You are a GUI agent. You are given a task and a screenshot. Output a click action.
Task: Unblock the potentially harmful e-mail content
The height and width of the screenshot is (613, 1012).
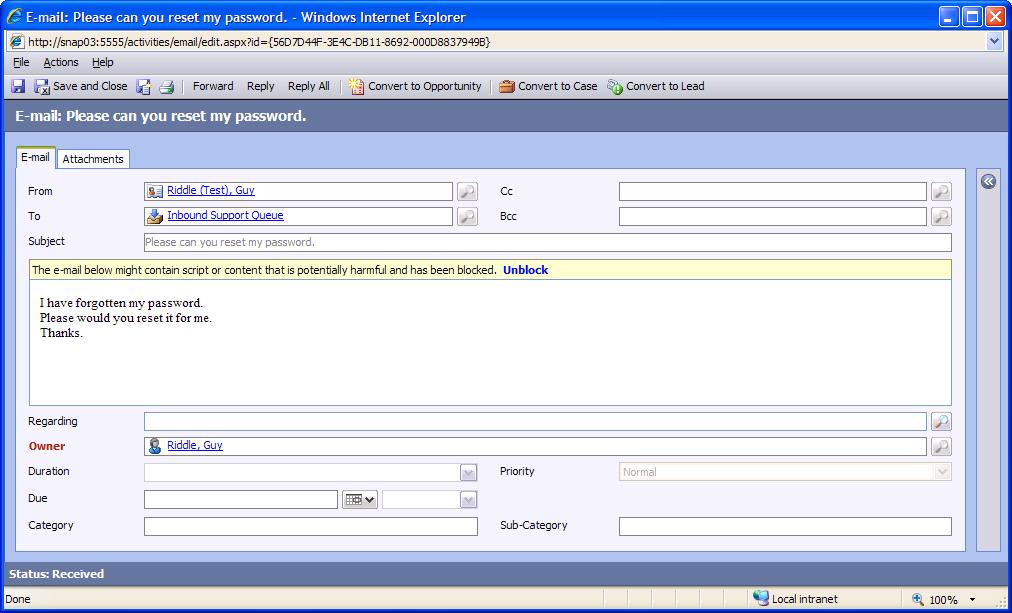tap(525, 269)
